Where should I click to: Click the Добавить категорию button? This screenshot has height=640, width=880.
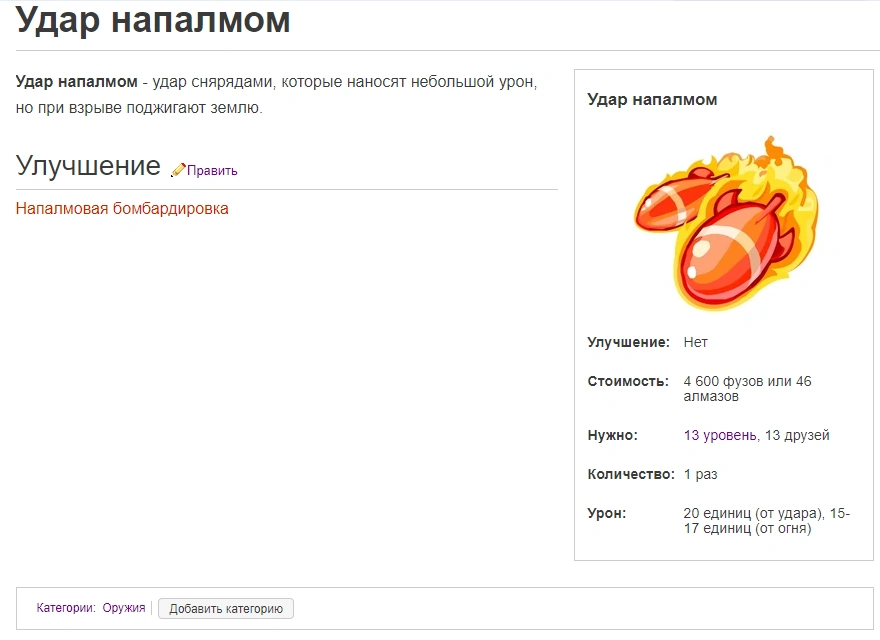click(x=226, y=608)
